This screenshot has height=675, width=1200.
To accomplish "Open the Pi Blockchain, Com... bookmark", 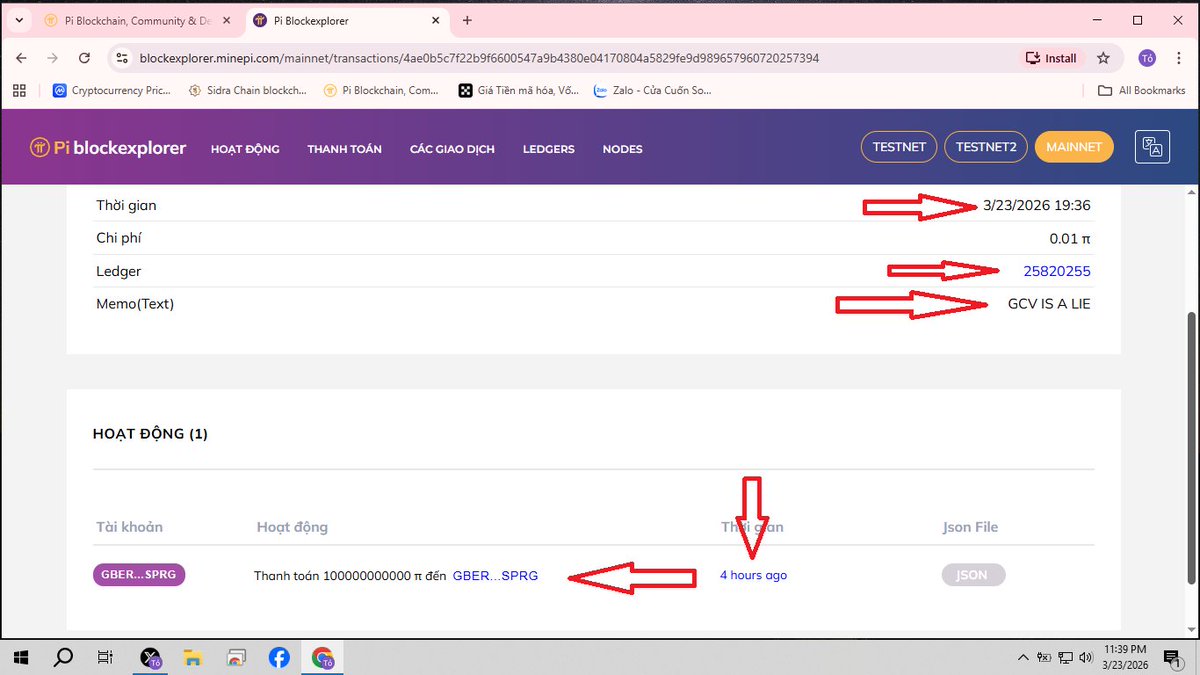I will pyautogui.click(x=381, y=90).
